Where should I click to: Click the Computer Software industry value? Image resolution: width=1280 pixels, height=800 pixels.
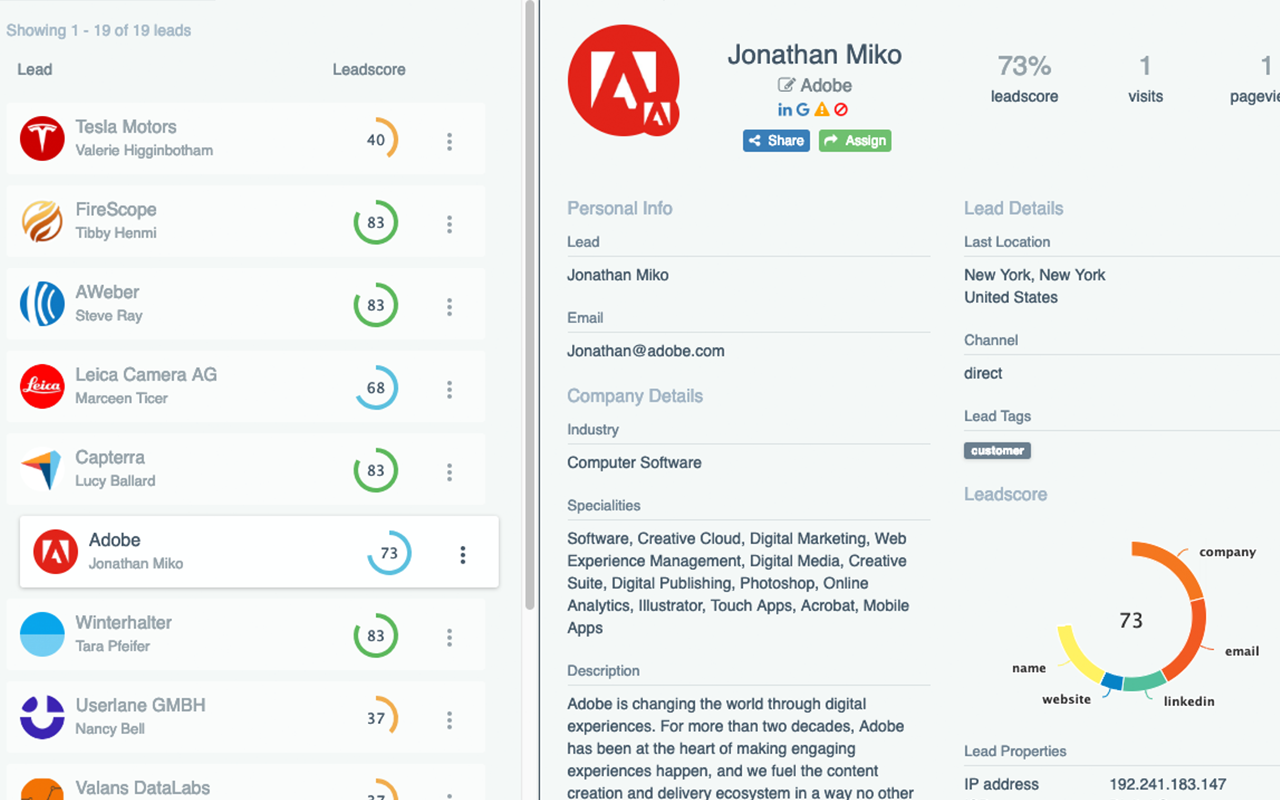(634, 463)
